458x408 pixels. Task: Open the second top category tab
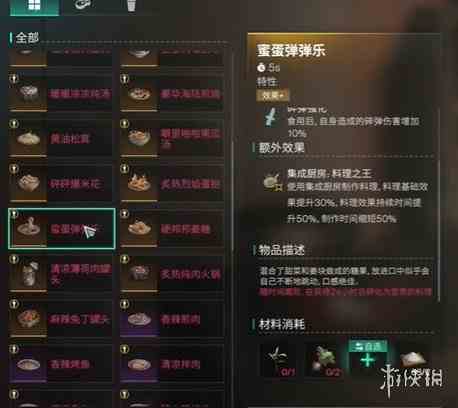pos(83,6)
